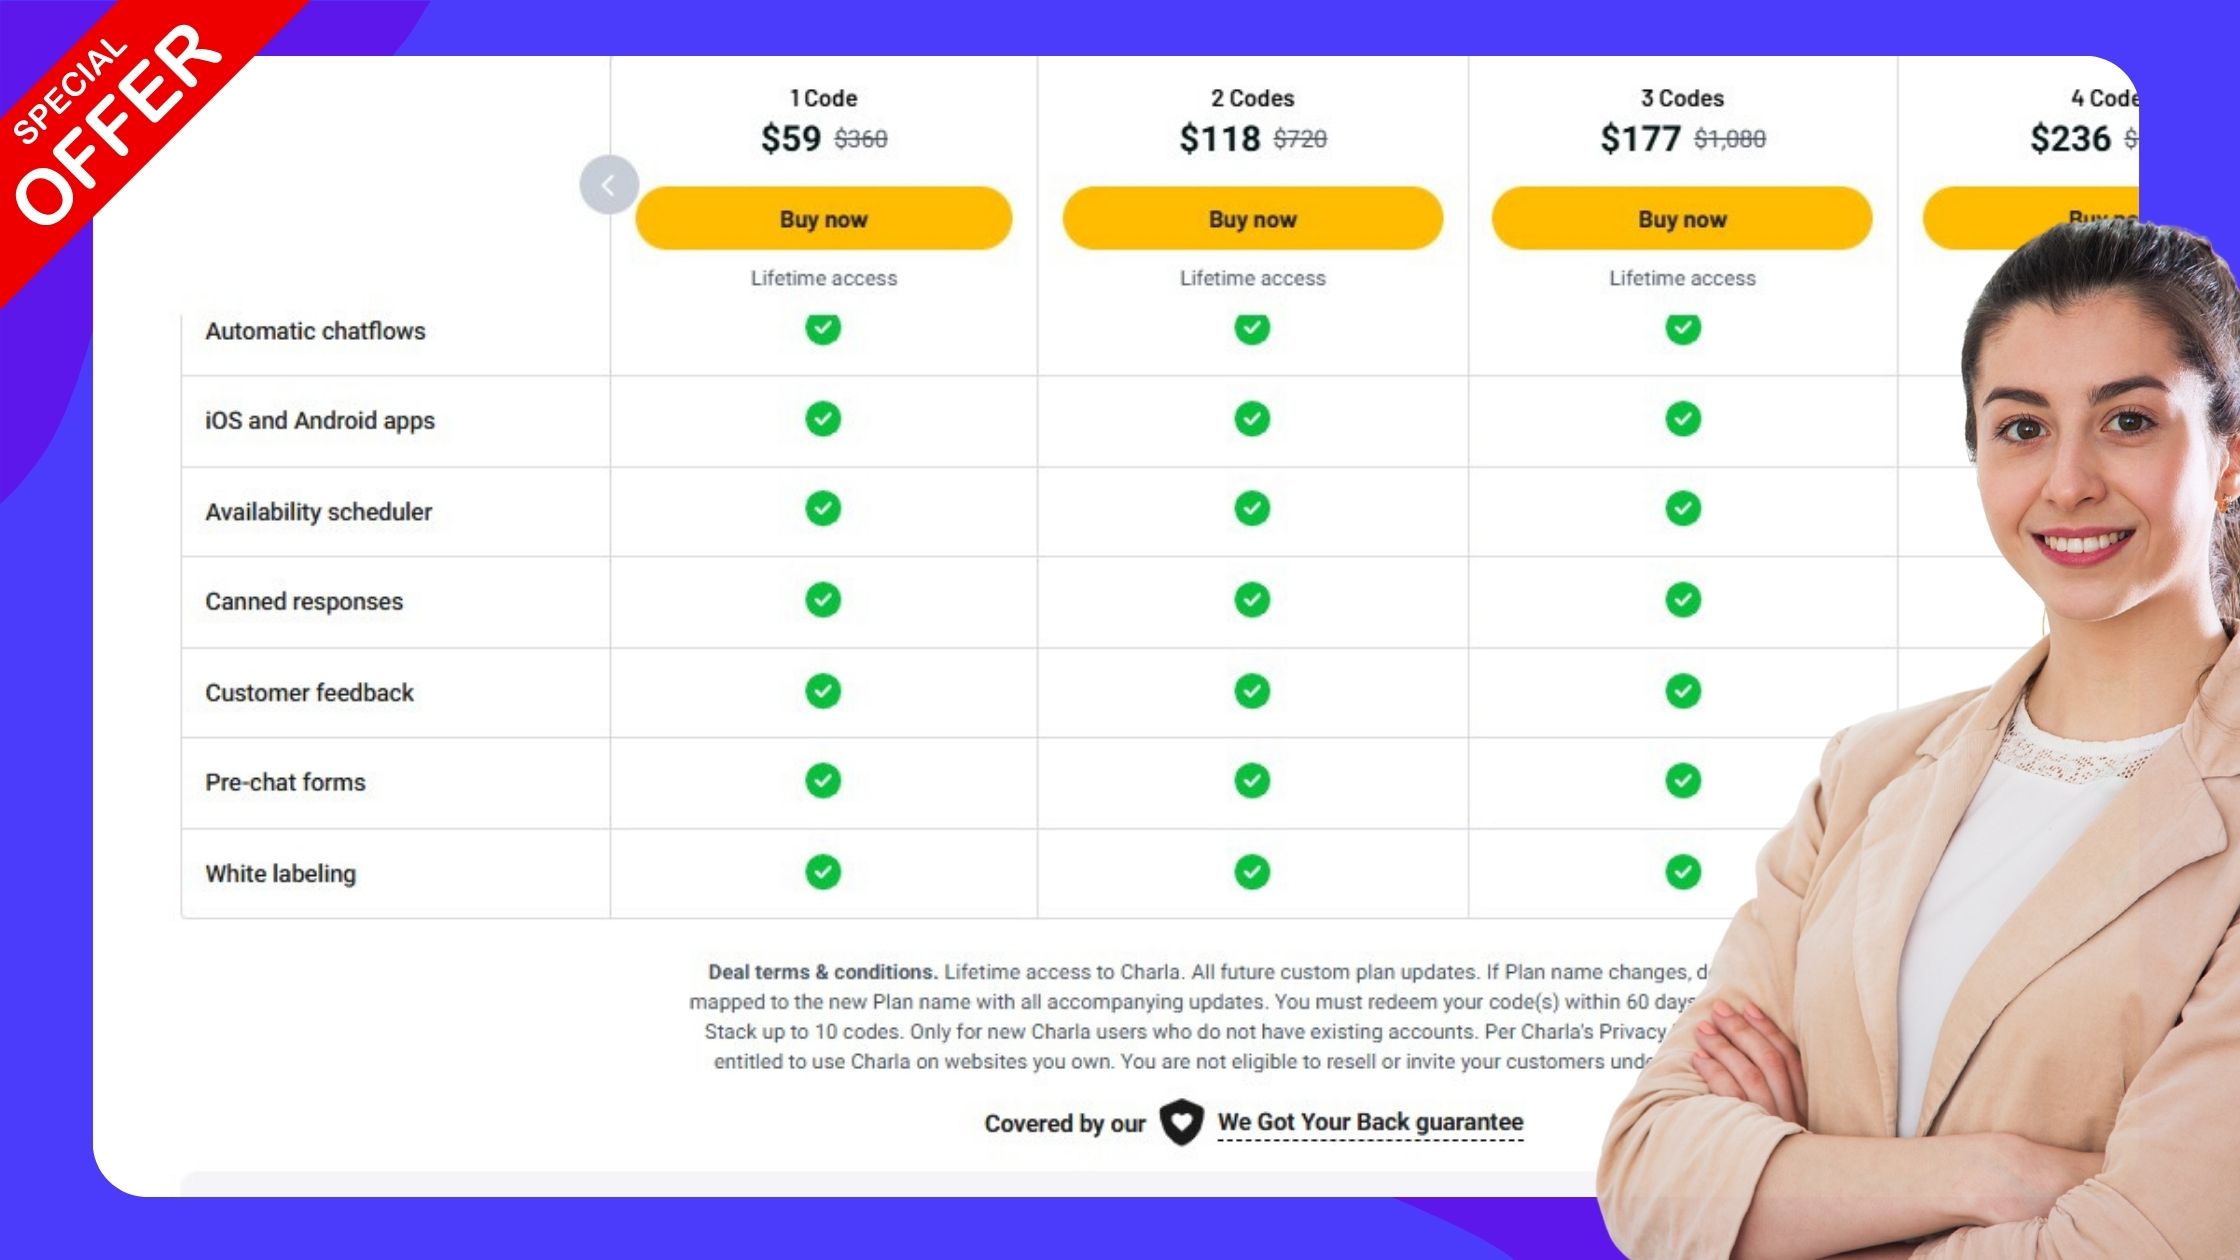This screenshot has height=1260, width=2240.
Task: Click the $177 price of 3 Codes plan
Action: tap(1640, 138)
